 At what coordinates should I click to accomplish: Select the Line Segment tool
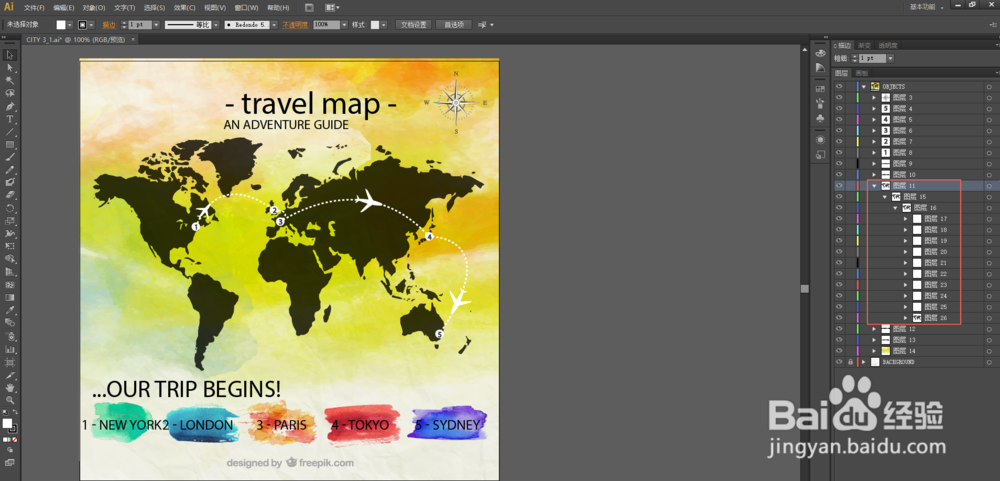coord(10,131)
